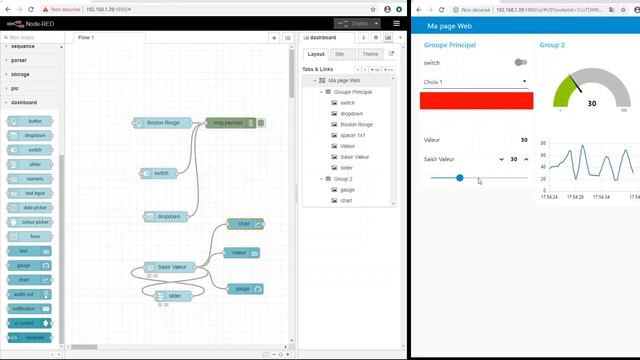Viewport: 640px width, 360px height.
Task: Select Saisir Valeur in layout tree
Action: click(x=354, y=157)
